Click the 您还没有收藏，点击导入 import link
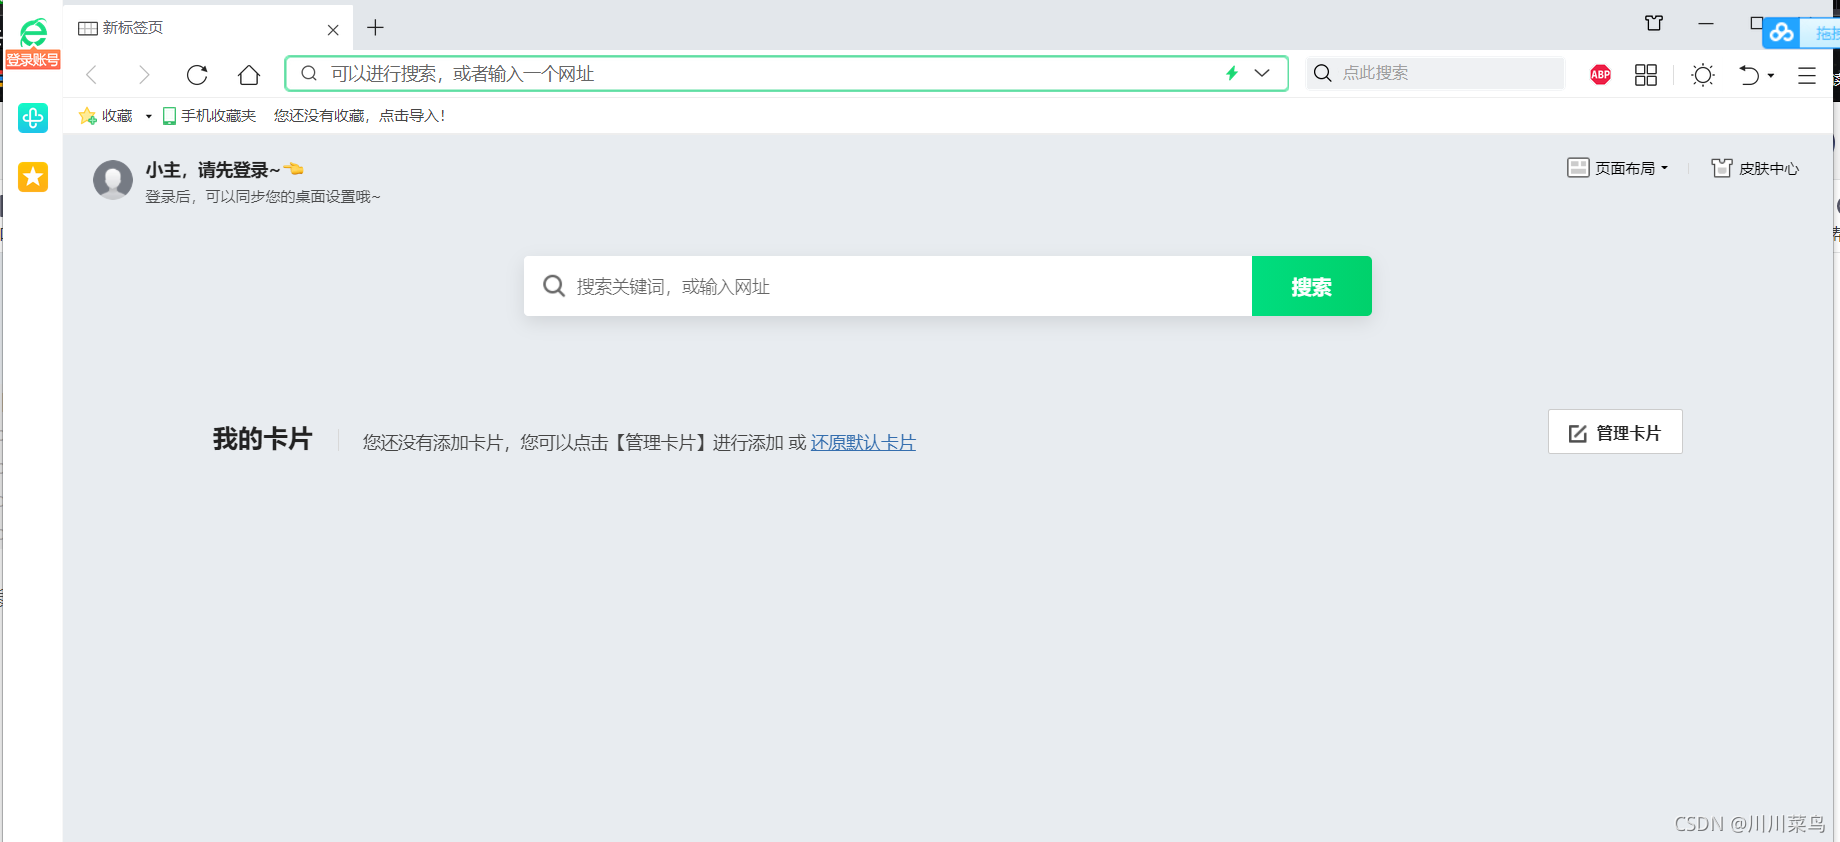This screenshot has width=1840, height=842. (x=360, y=116)
